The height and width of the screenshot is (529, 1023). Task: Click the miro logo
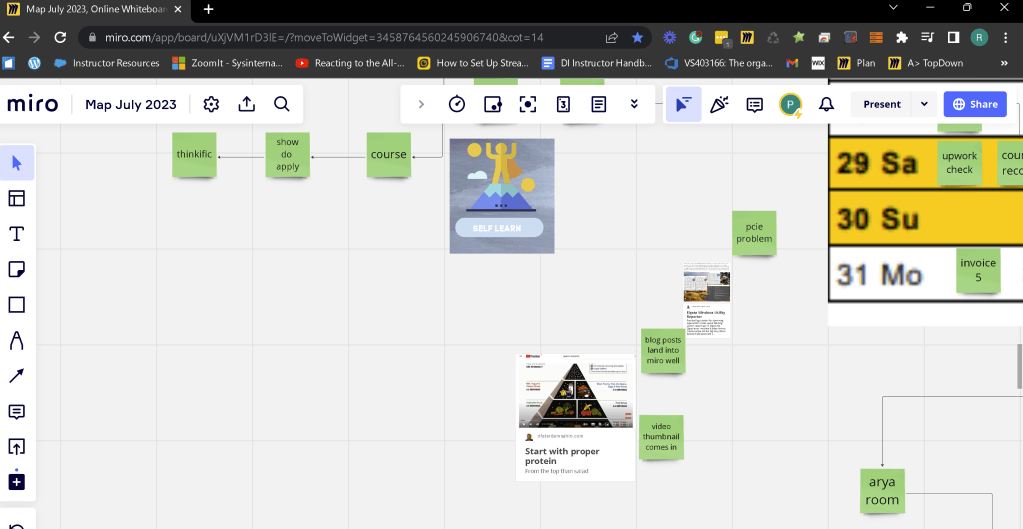33,104
